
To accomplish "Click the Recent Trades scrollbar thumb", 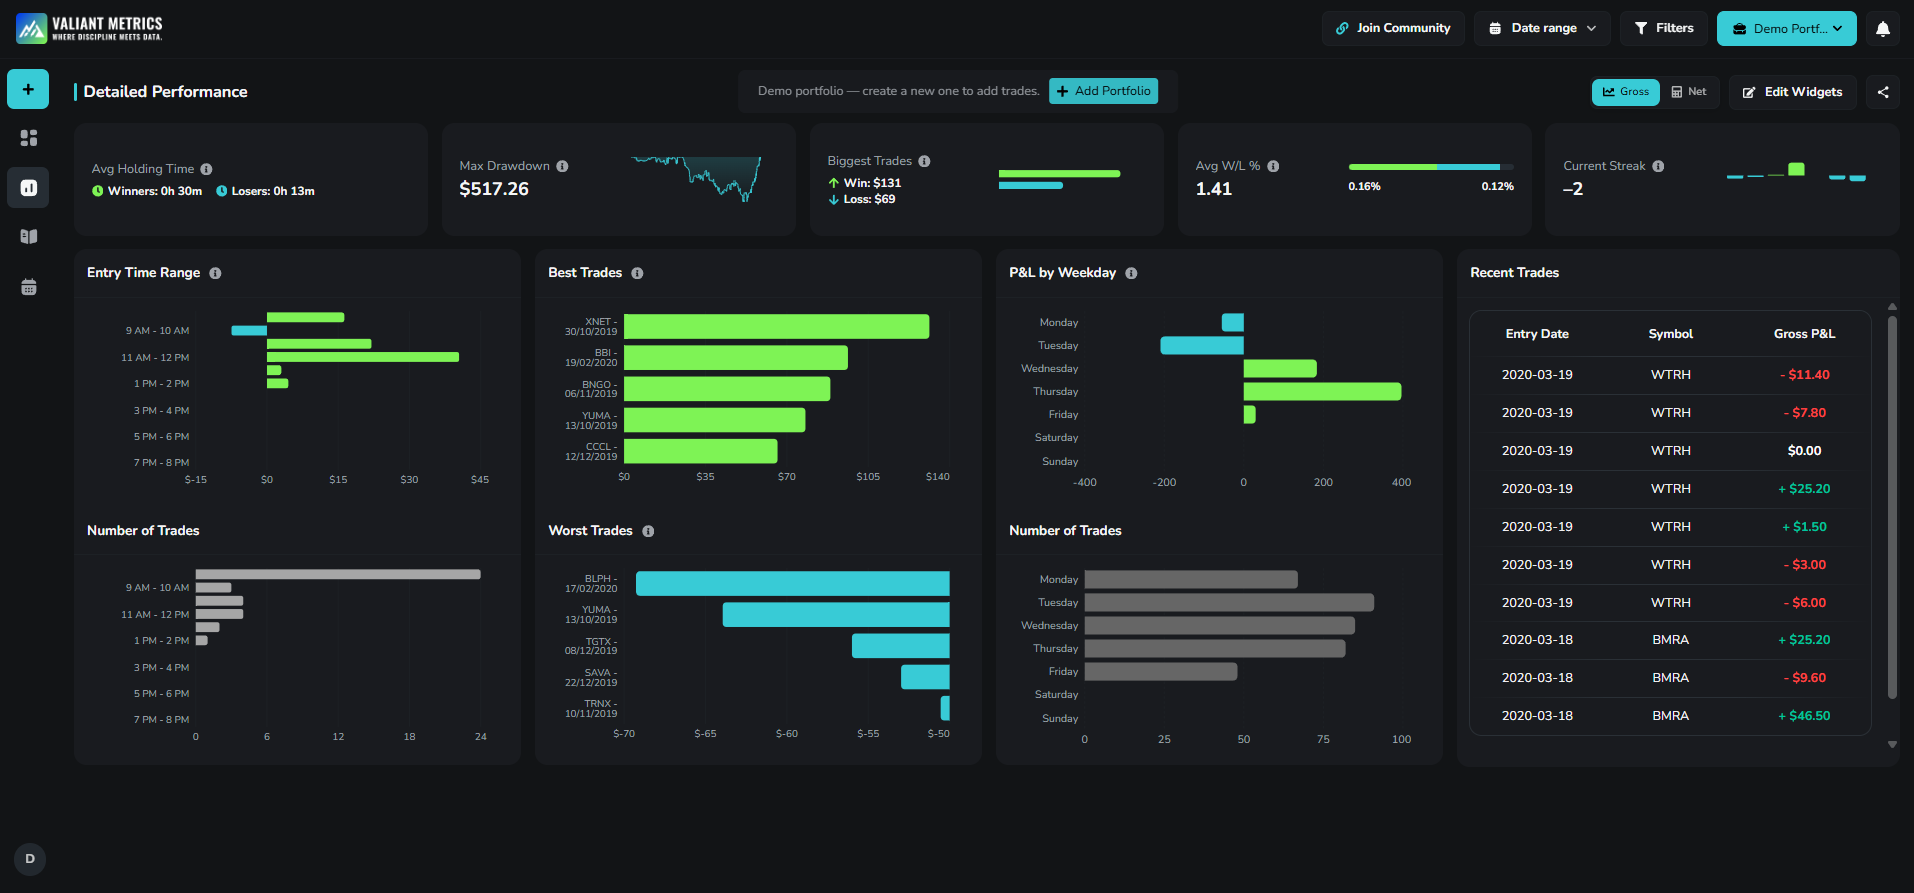I will point(1892,507).
